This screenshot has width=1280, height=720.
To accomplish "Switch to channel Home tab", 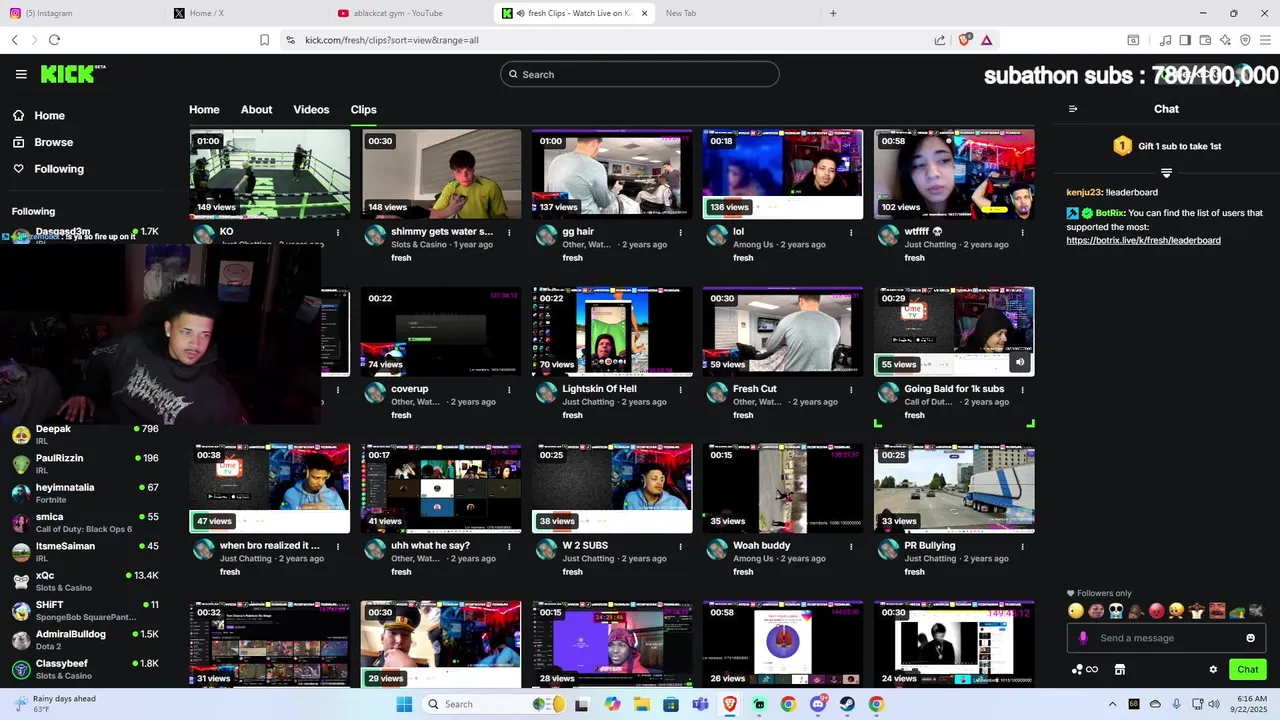I will point(204,110).
